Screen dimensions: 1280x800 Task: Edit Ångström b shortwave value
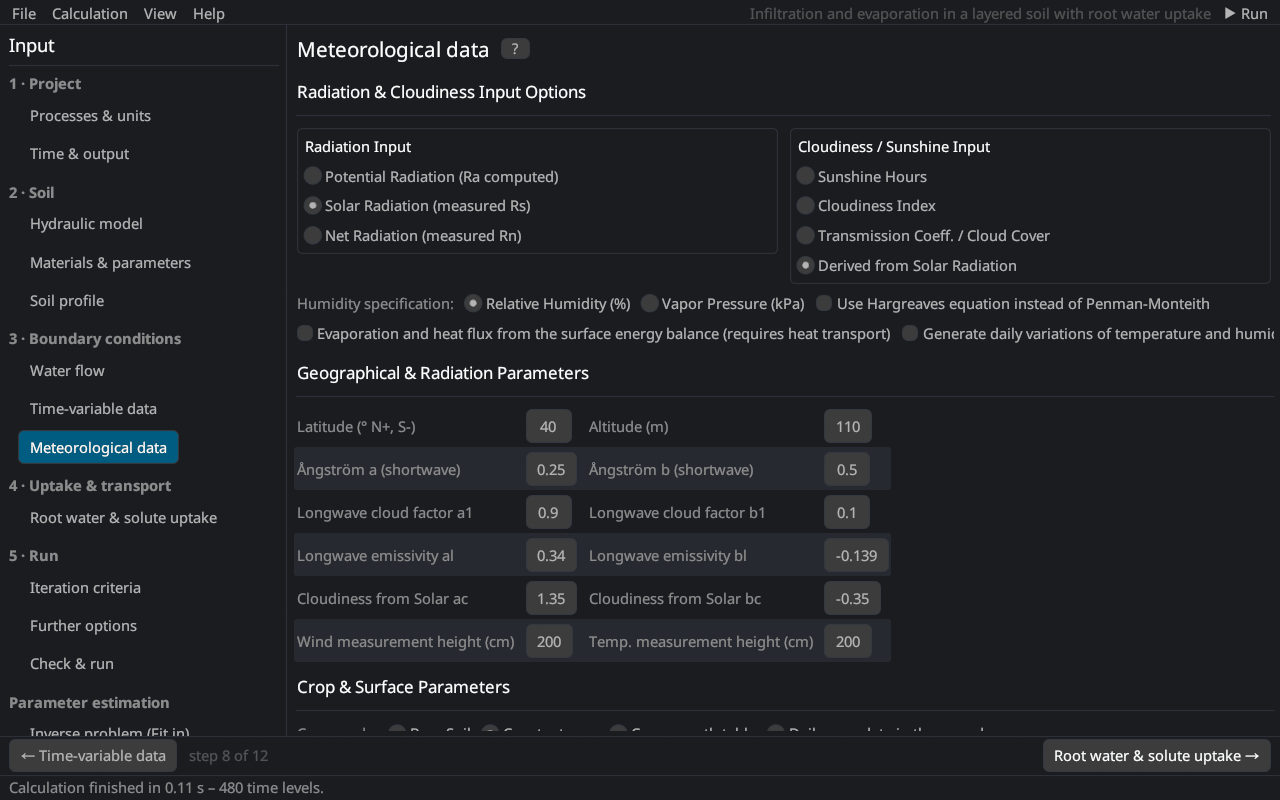(847, 469)
